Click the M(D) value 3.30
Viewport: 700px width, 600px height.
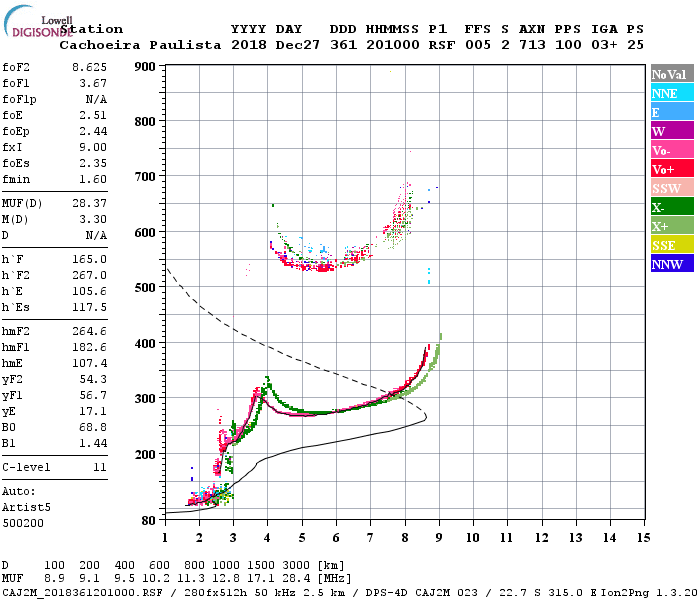coord(93,219)
